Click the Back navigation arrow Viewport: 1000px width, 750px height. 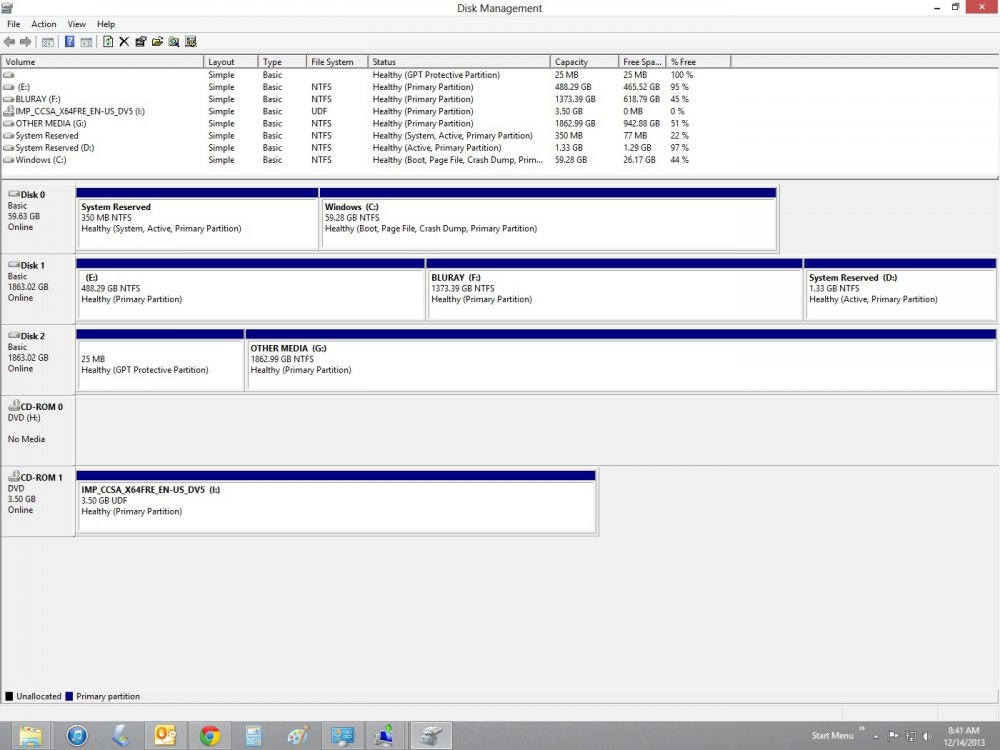click(x=10, y=41)
